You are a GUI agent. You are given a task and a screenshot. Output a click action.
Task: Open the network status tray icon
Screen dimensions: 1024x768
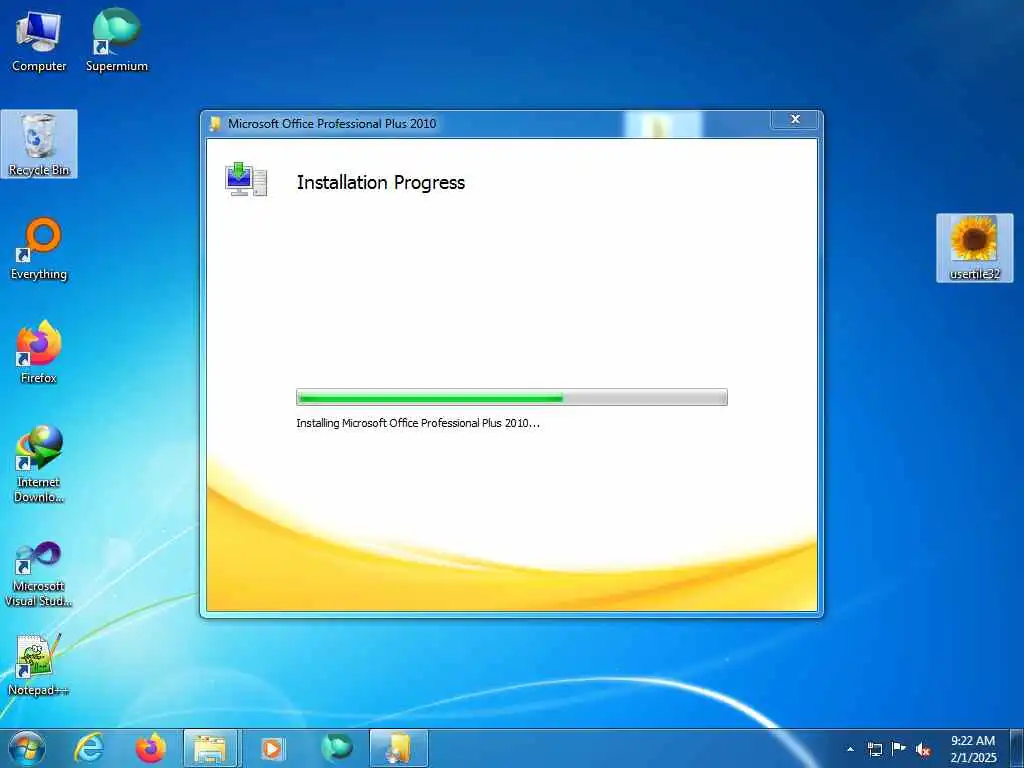[874, 749]
